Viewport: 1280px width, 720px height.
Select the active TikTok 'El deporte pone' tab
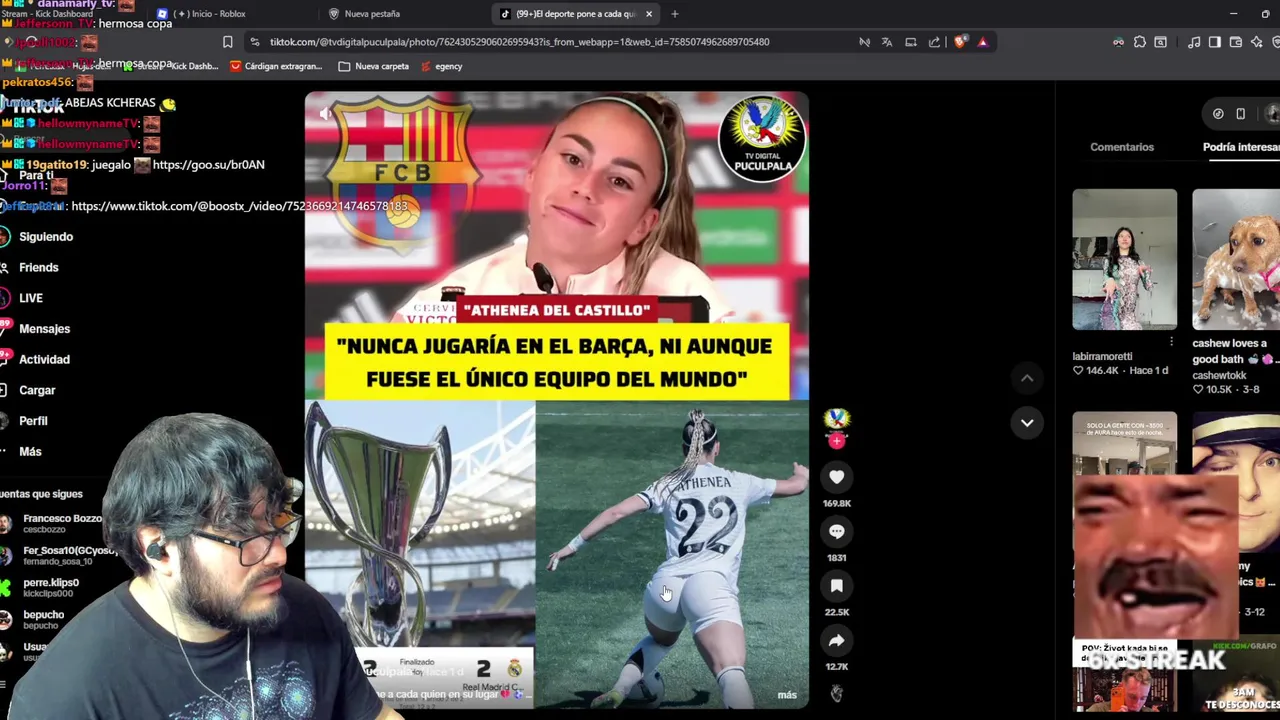pos(575,14)
